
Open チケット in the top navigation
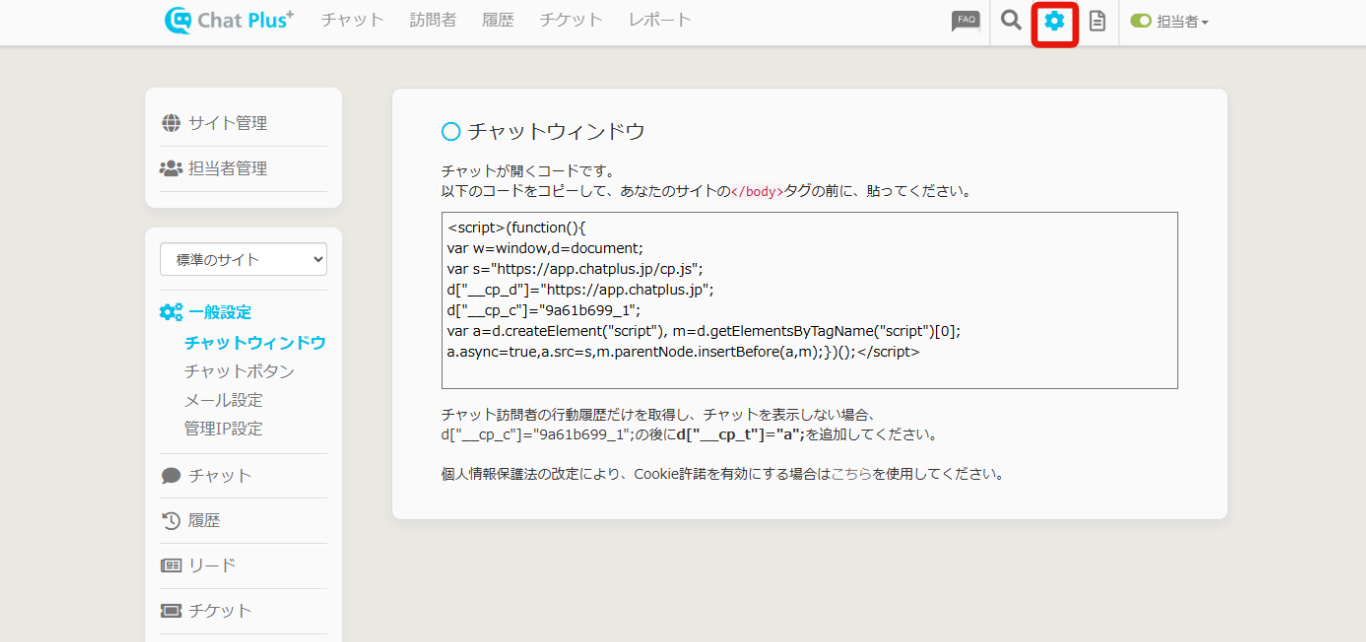tap(571, 20)
